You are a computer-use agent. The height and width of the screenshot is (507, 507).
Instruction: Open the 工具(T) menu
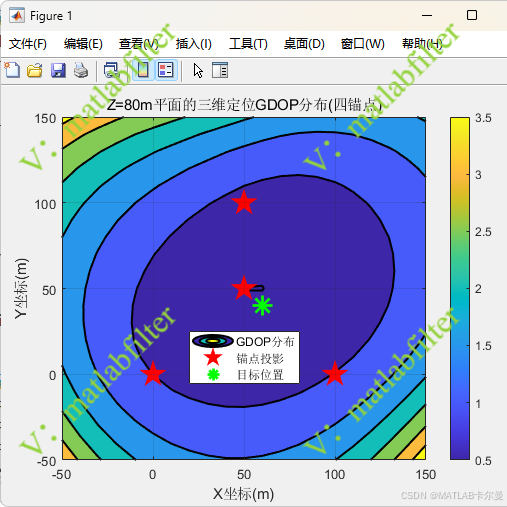(x=248, y=44)
